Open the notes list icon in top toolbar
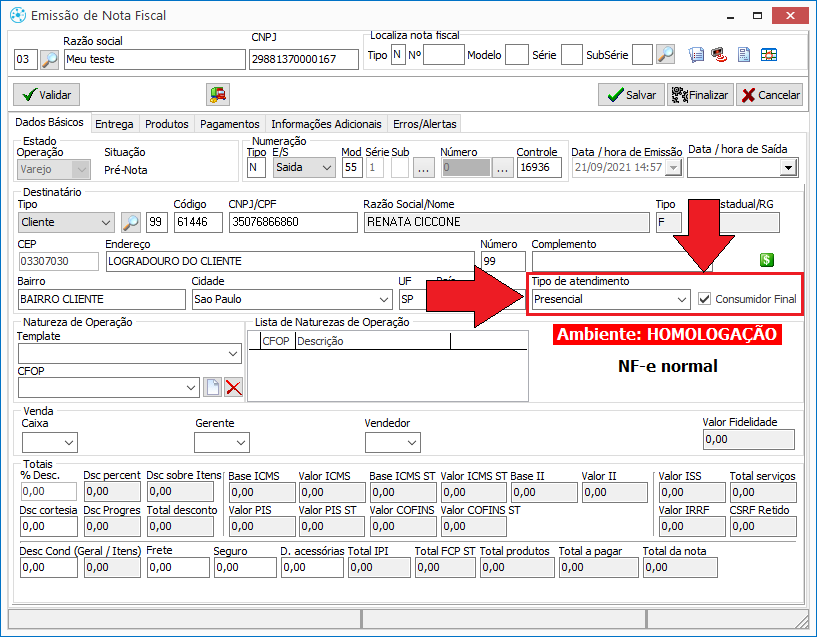This screenshot has width=817, height=637. 696,55
